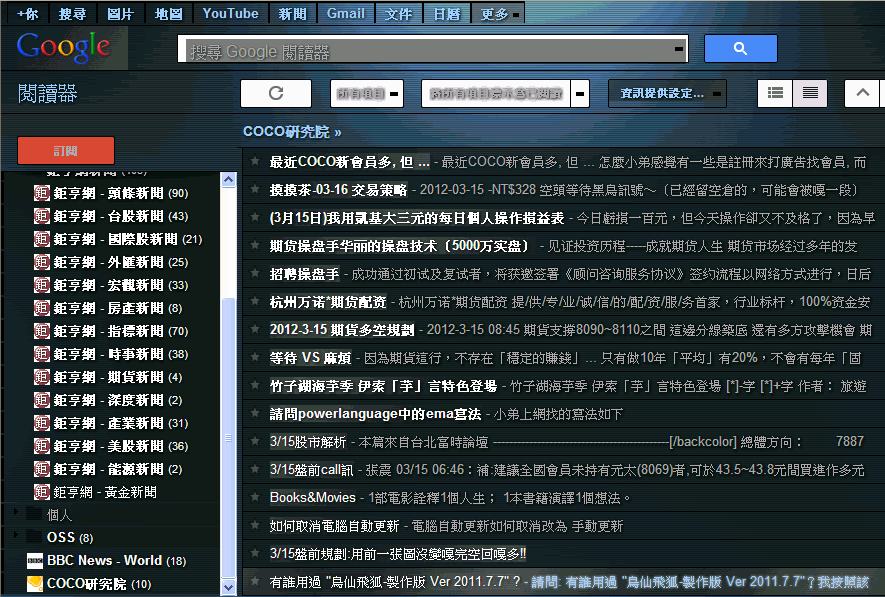Screen dimensions: 885x597
Task: Click the 鉅亨網 宏觀新聞 feed icon
Action: pyautogui.click(x=42, y=285)
